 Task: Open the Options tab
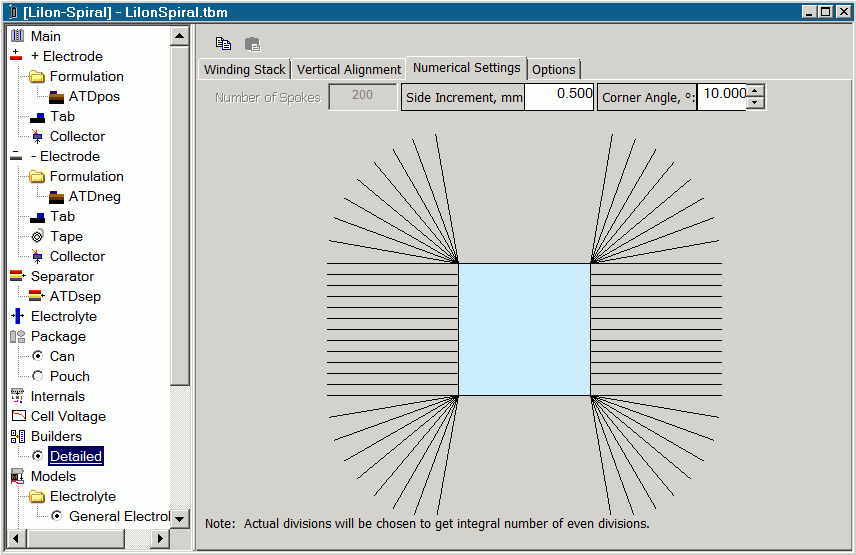[553, 70]
